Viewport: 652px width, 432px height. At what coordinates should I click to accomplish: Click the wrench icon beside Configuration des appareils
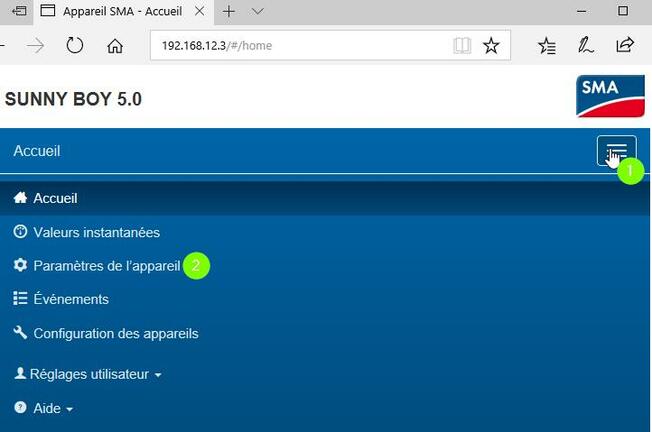pyautogui.click(x=20, y=332)
